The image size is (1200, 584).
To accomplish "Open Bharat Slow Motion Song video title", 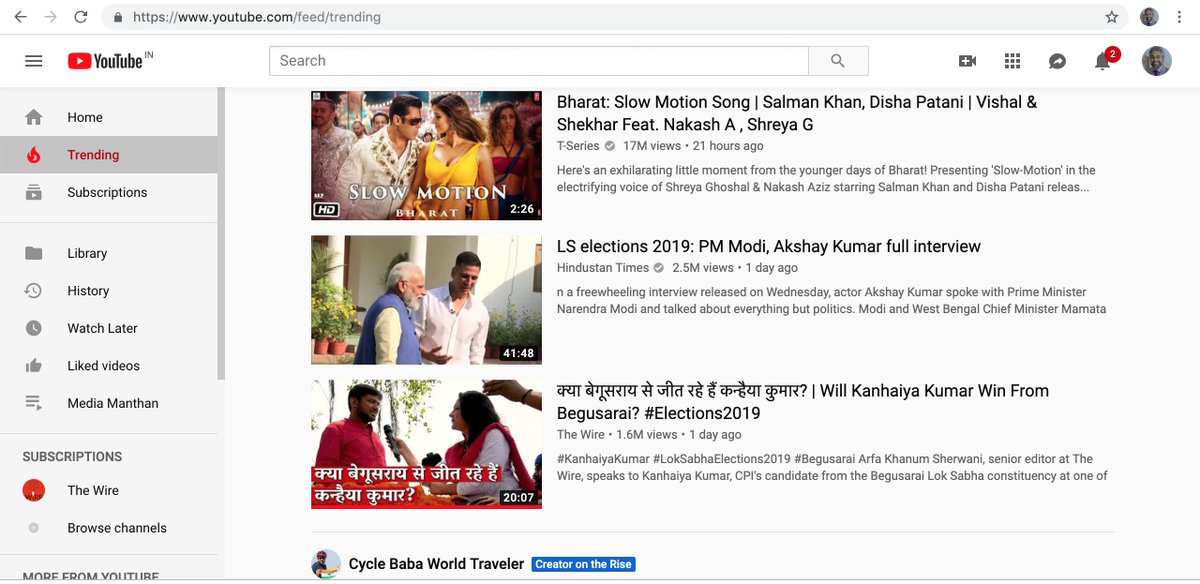I will click(x=797, y=113).
